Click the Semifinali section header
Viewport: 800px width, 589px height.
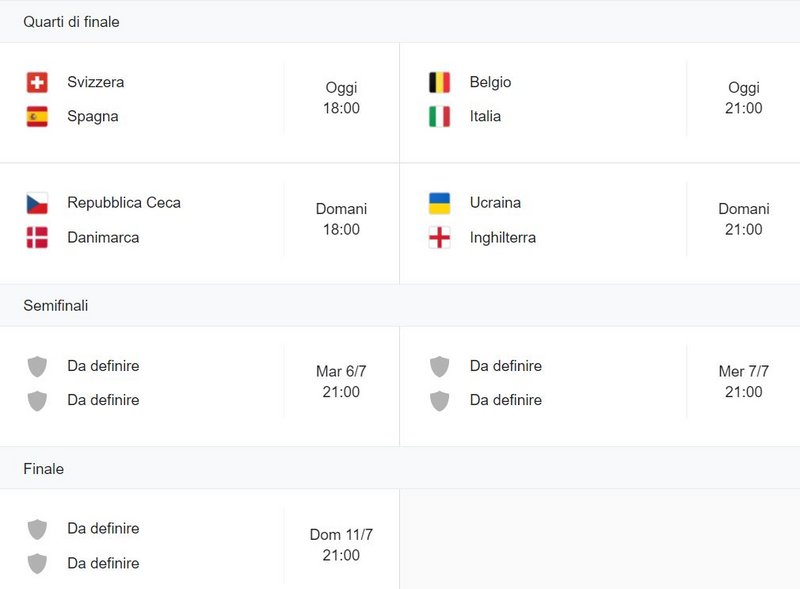[56, 306]
